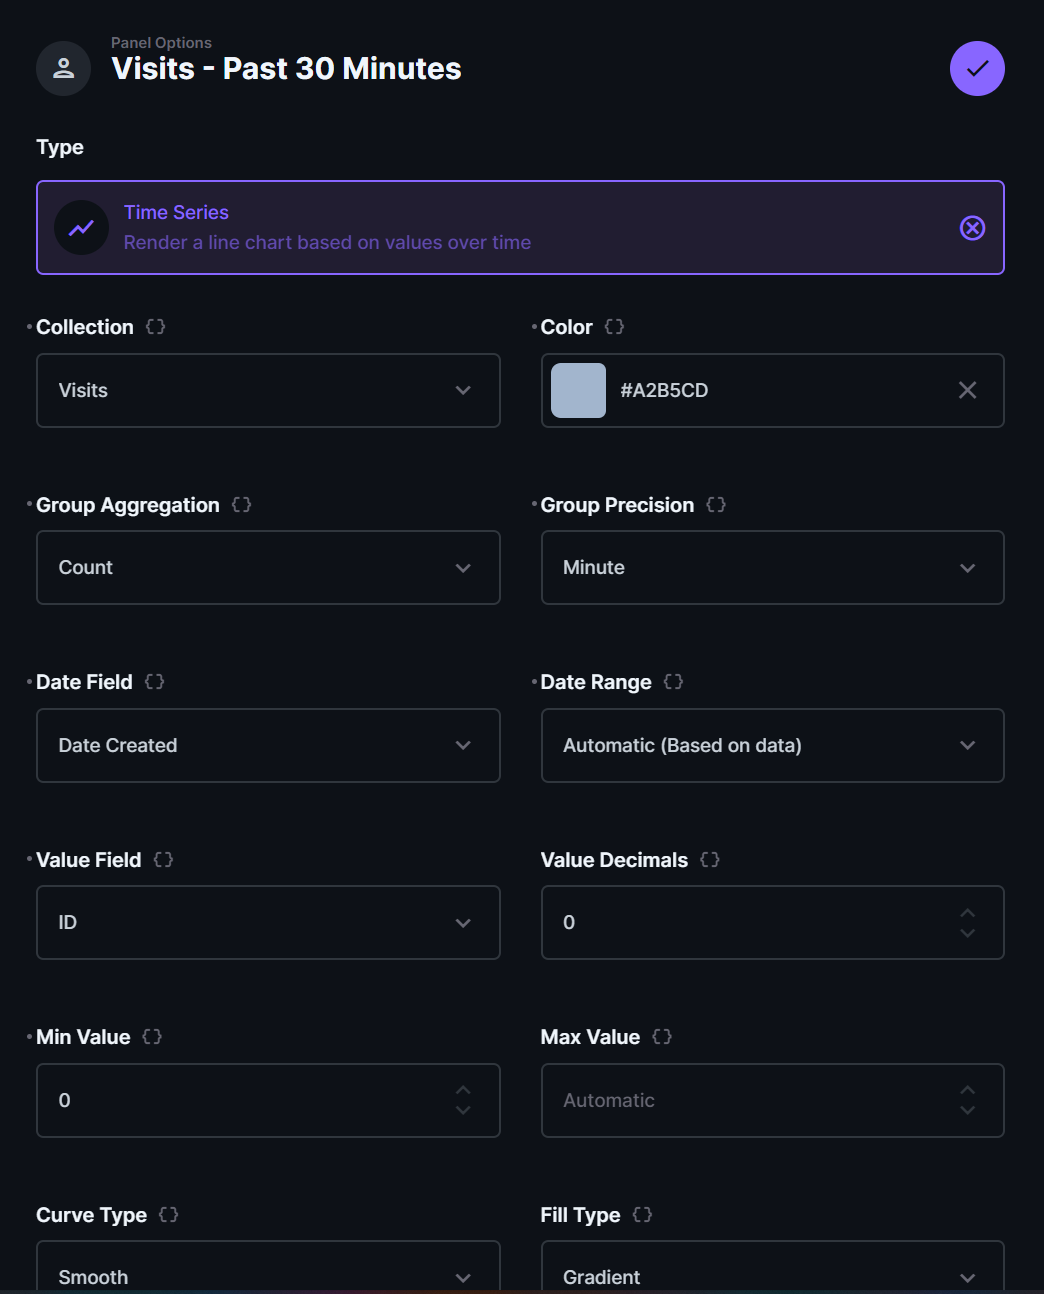
Task: Toggle raw editor braces next to Group Aggregation
Action: tap(241, 505)
